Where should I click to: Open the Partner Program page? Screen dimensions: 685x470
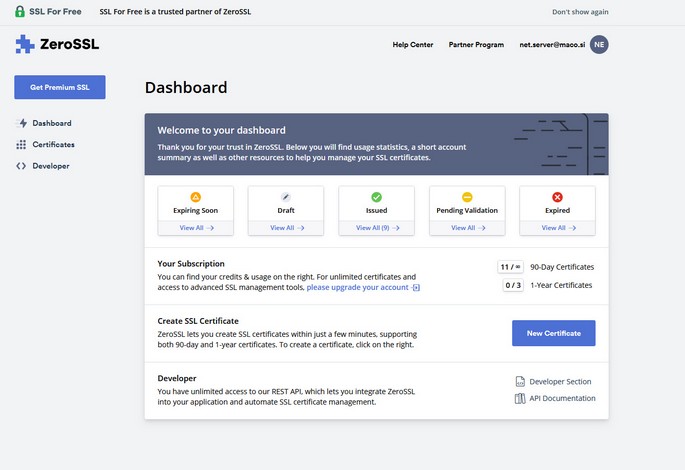[476, 45]
